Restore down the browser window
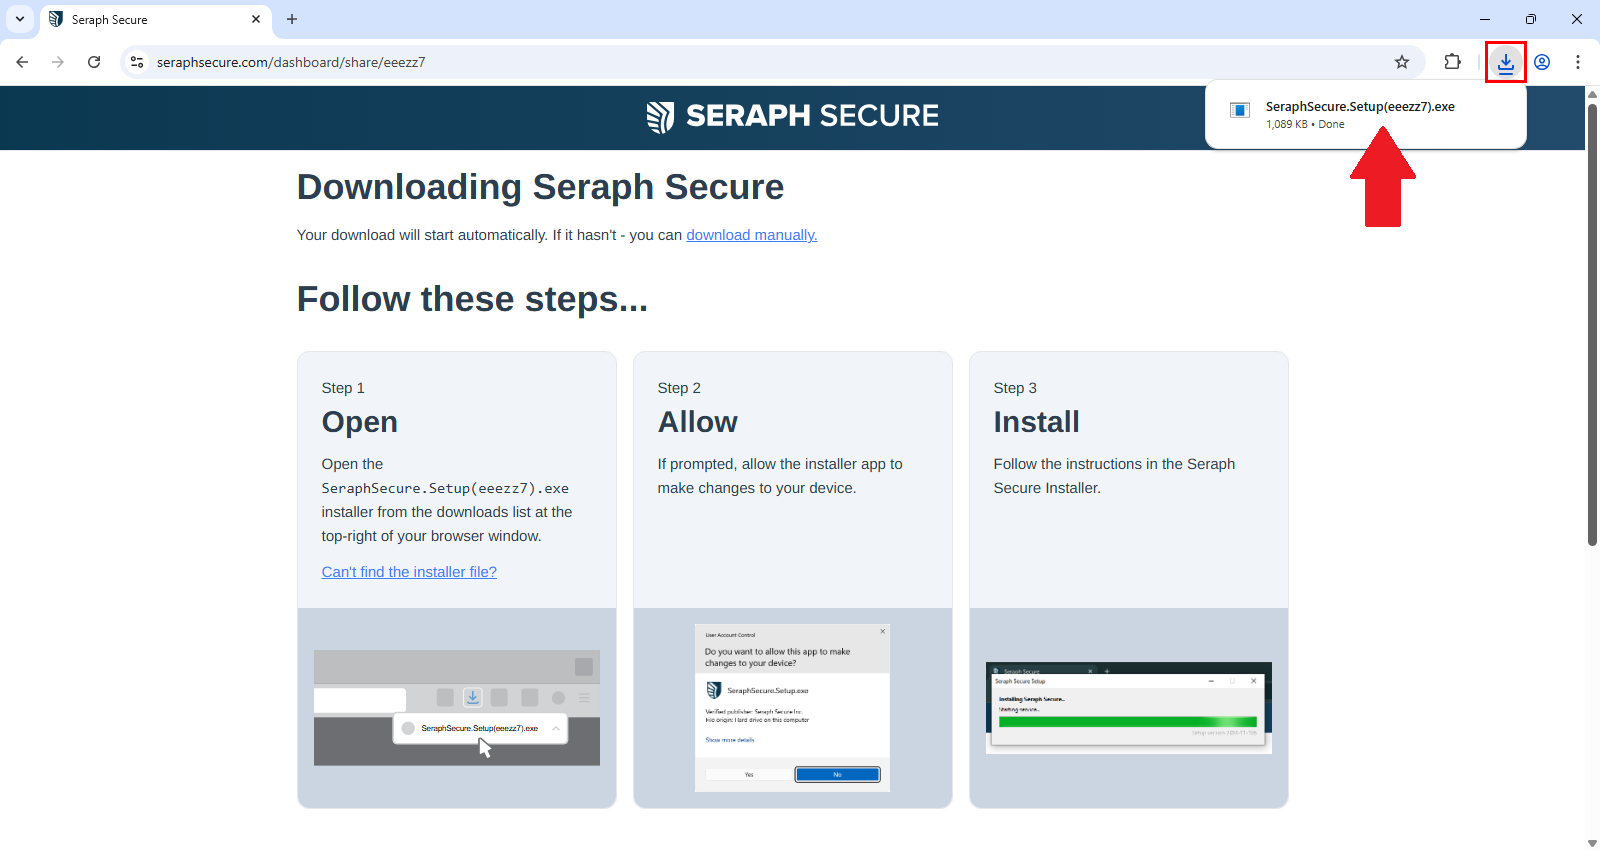Viewport: 1600px width, 851px height. point(1531,19)
